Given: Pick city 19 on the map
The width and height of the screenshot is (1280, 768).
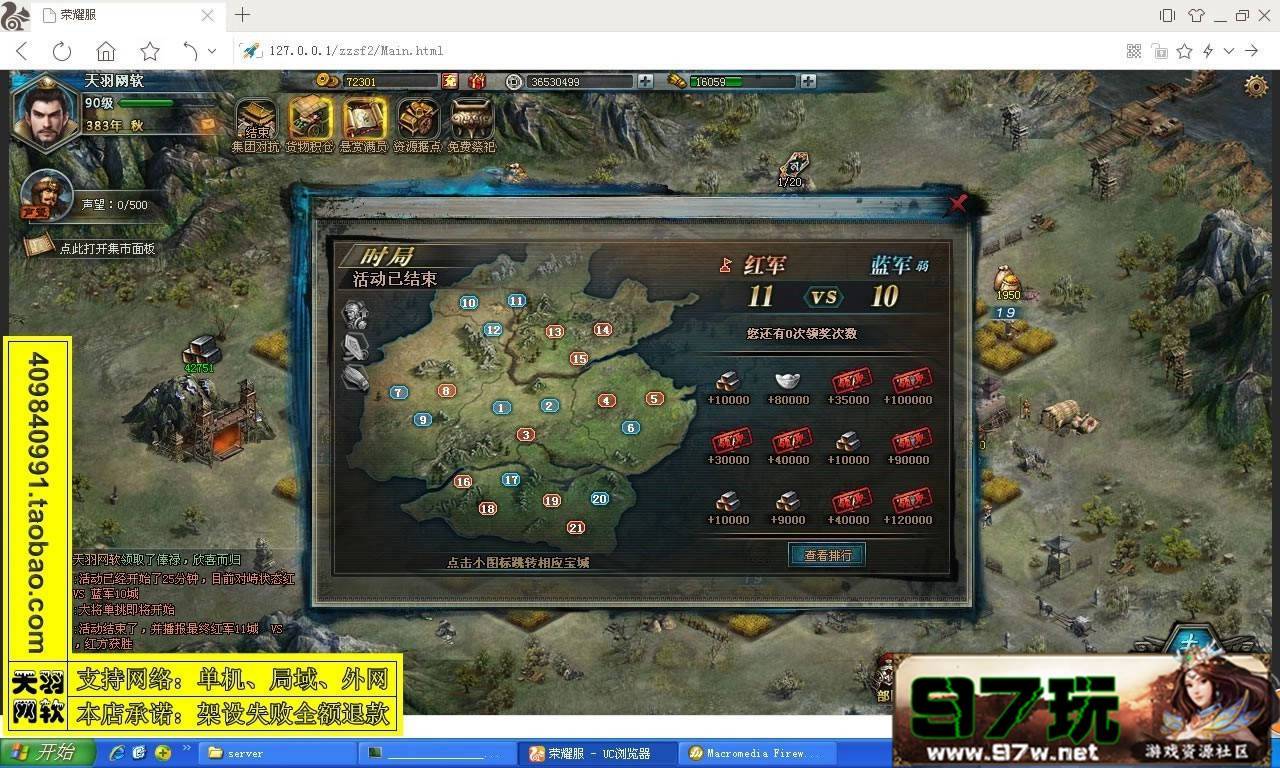Looking at the screenshot, I should click(x=551, y=500).
